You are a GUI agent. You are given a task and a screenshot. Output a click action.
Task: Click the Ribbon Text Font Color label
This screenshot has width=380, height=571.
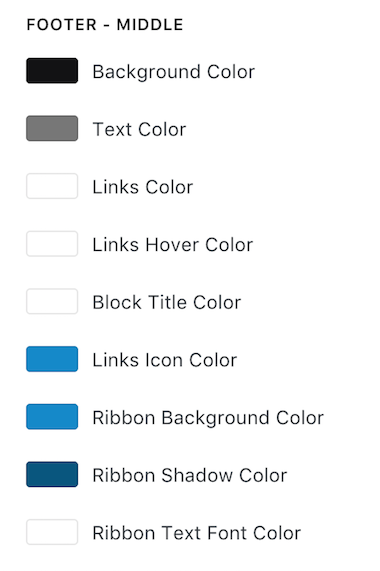point(197,533)
